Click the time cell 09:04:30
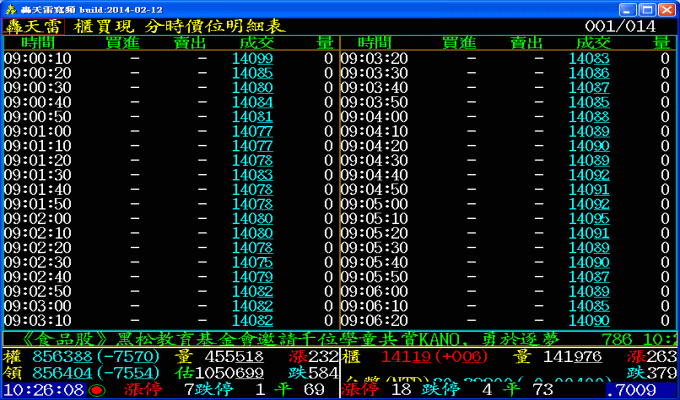 (x=374, y=161)
